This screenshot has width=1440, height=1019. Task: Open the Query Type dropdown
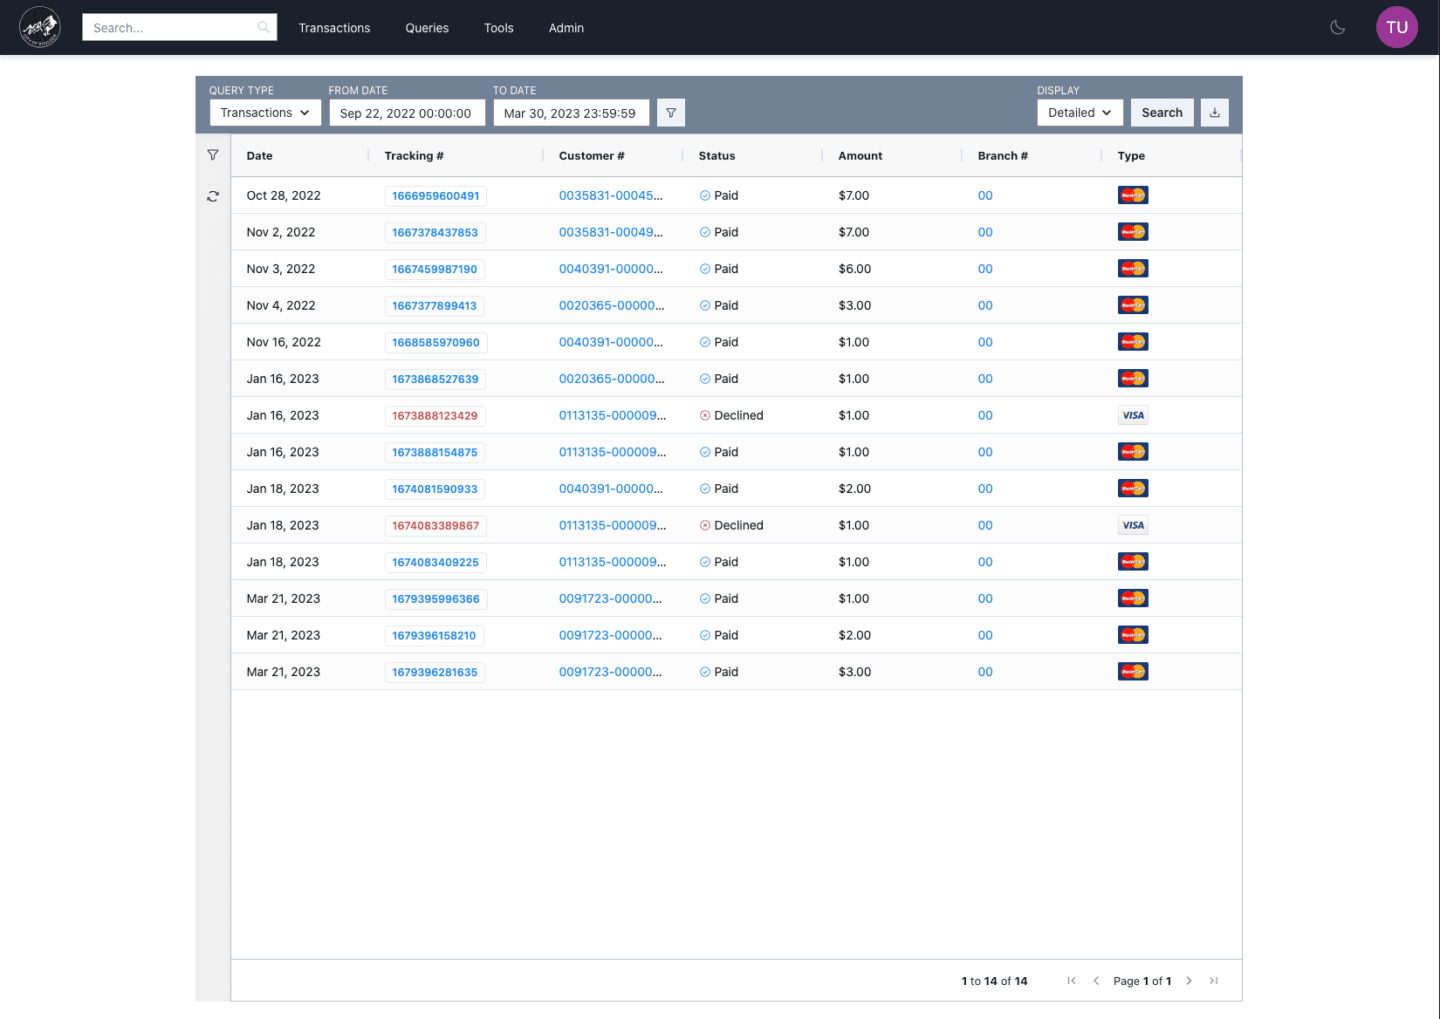(x=264, y=112)
